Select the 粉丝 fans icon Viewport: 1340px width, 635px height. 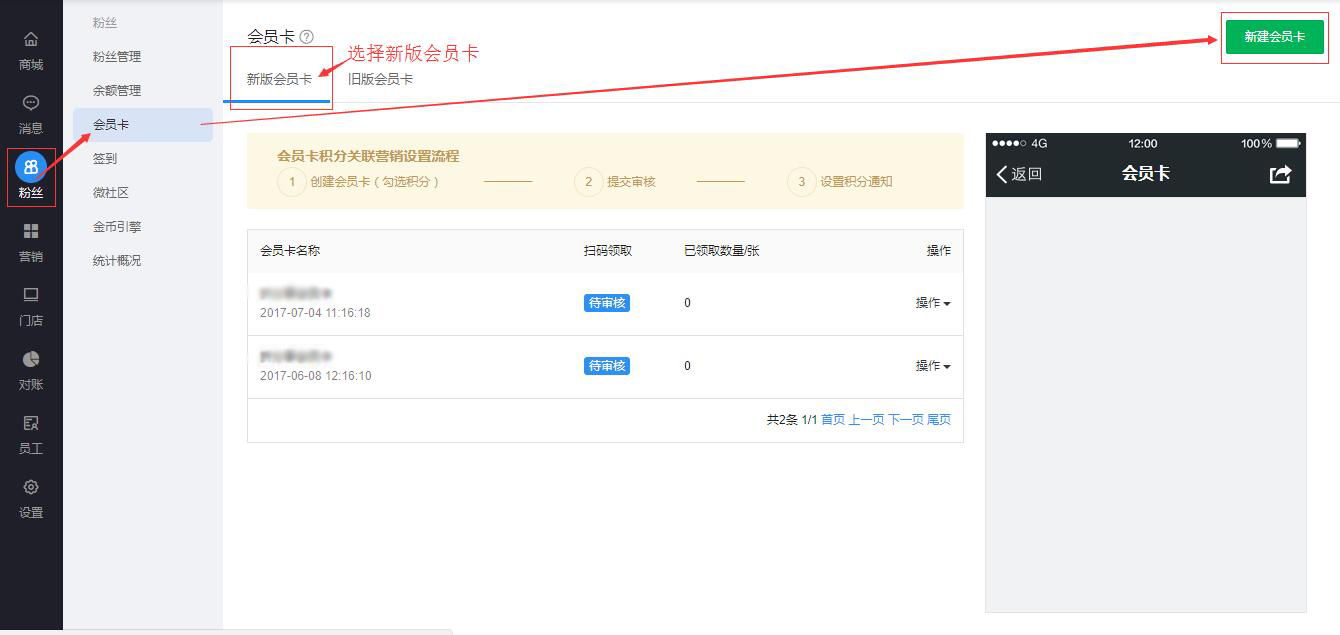click(x=31, y=167)
